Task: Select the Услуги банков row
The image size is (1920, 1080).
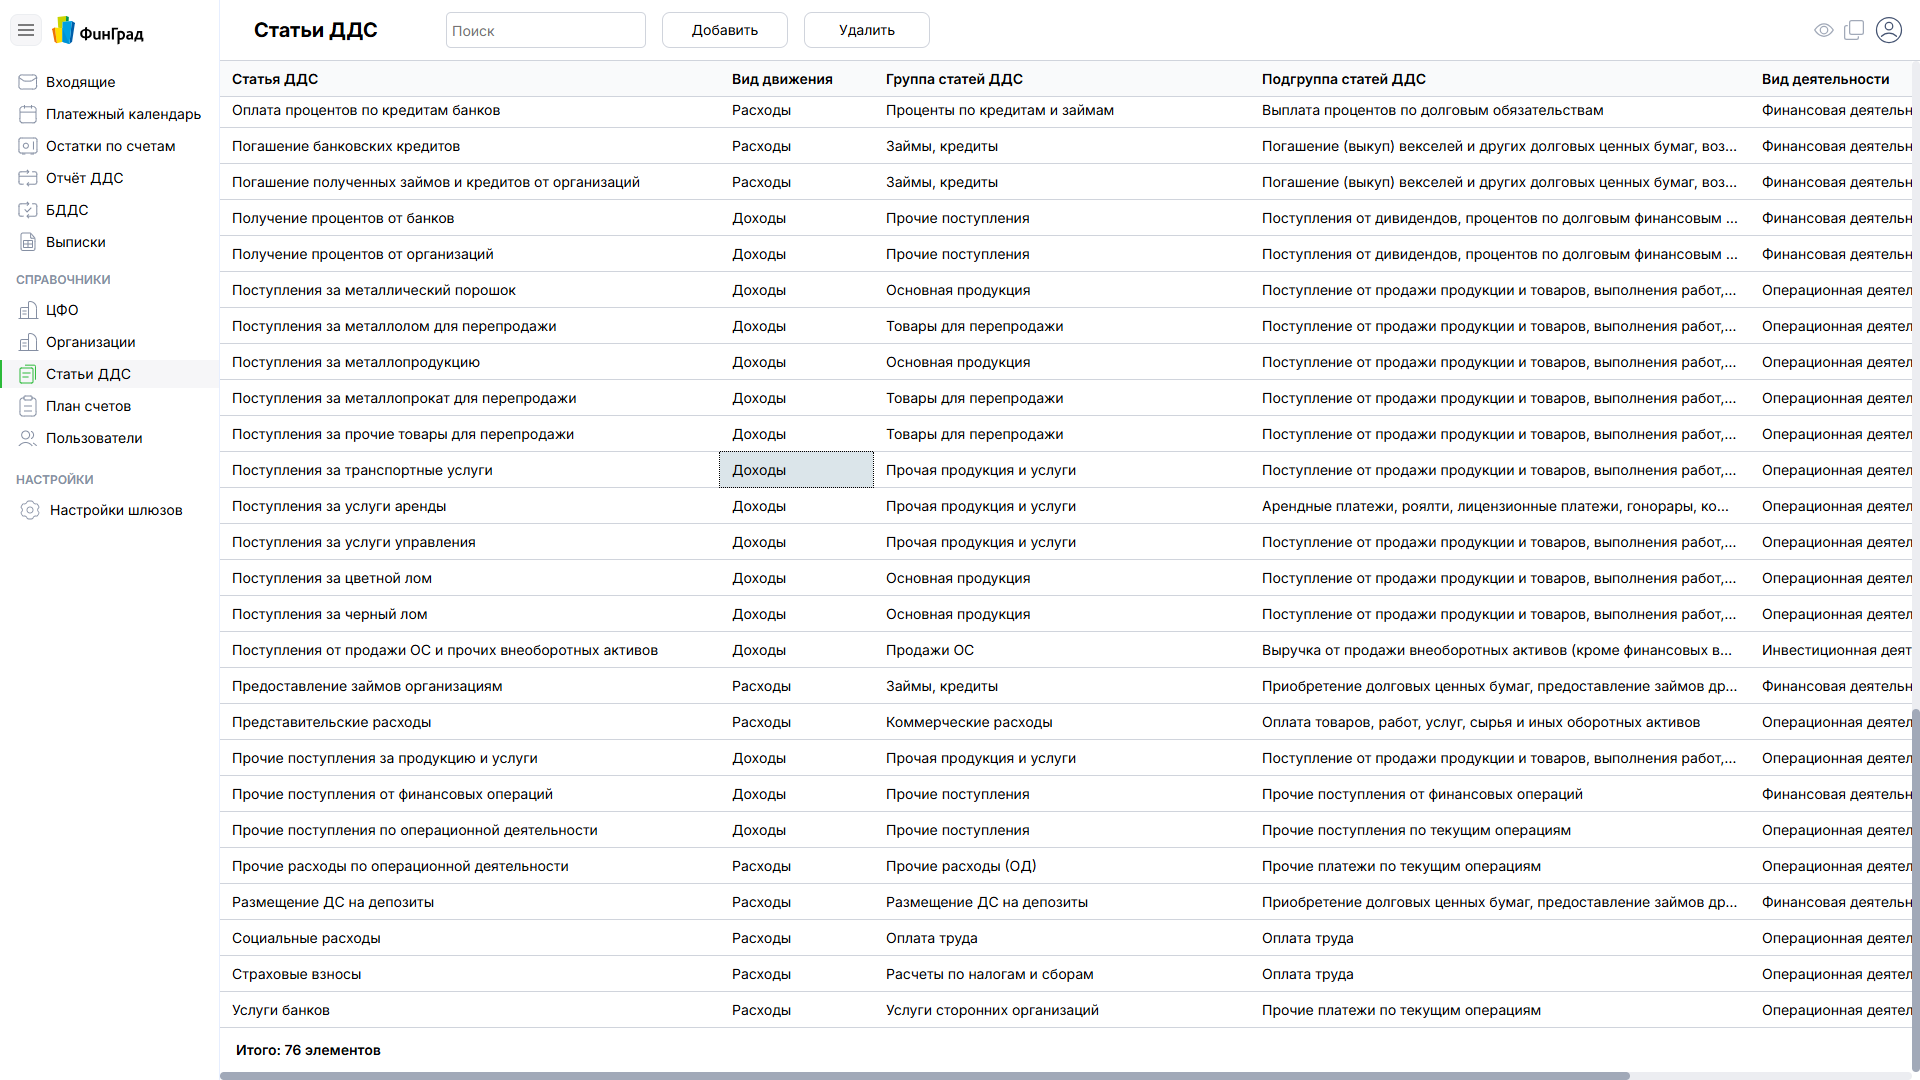Action: [x=281, y=1010]
